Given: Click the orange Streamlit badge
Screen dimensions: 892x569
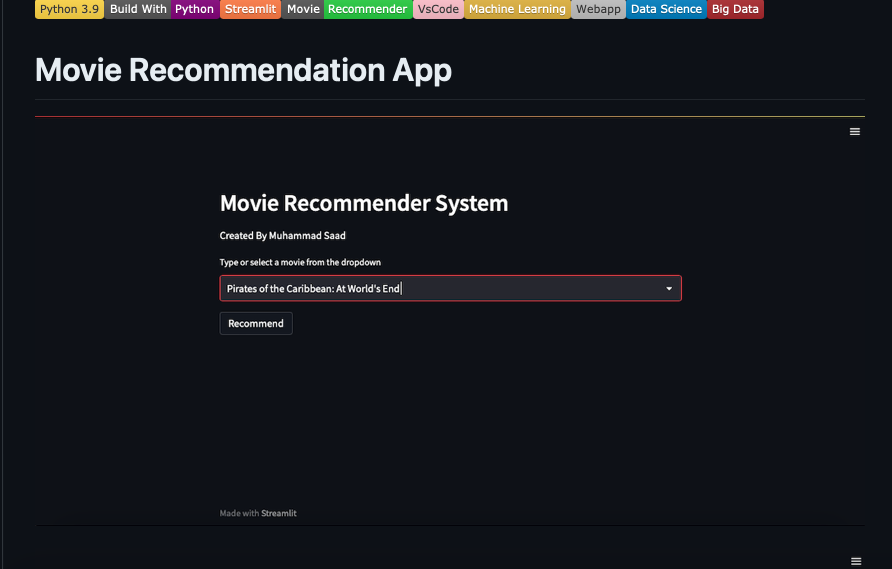Looking at the screenshot, I should pyautogui.click(x=250, y=9).
